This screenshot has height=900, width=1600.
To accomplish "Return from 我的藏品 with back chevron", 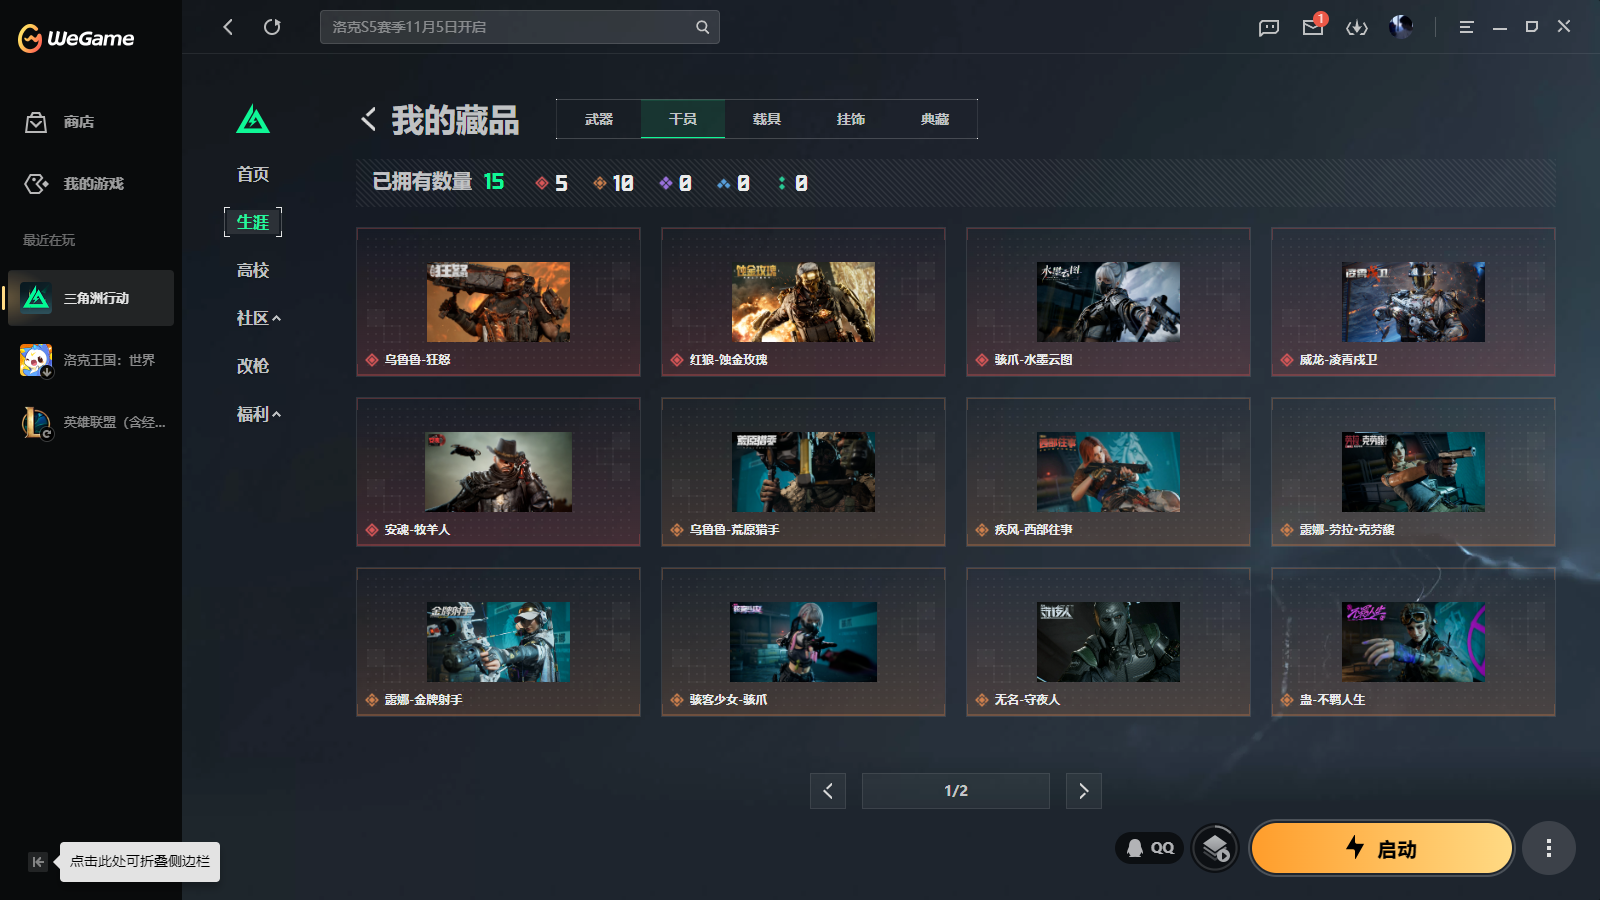I will (x=369, y=119).
